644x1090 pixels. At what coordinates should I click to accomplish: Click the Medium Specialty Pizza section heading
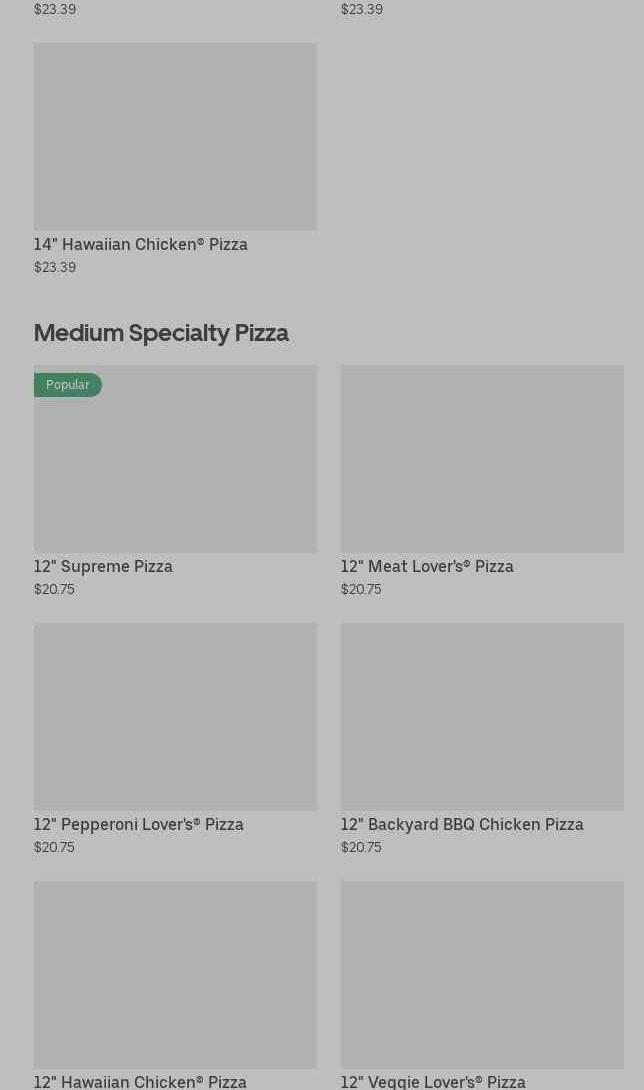pyautogui.click(x=161, y=332)
